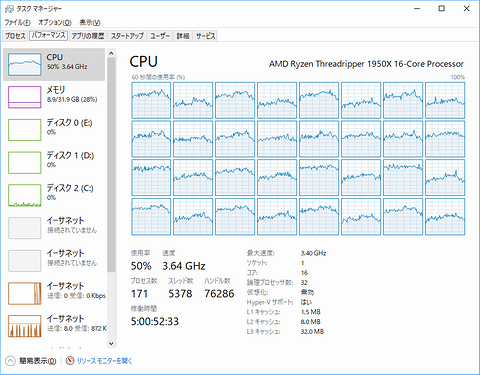Select メモリ in the resource sidebar
This screenshot has height=375, width=480.
(54, 97)
